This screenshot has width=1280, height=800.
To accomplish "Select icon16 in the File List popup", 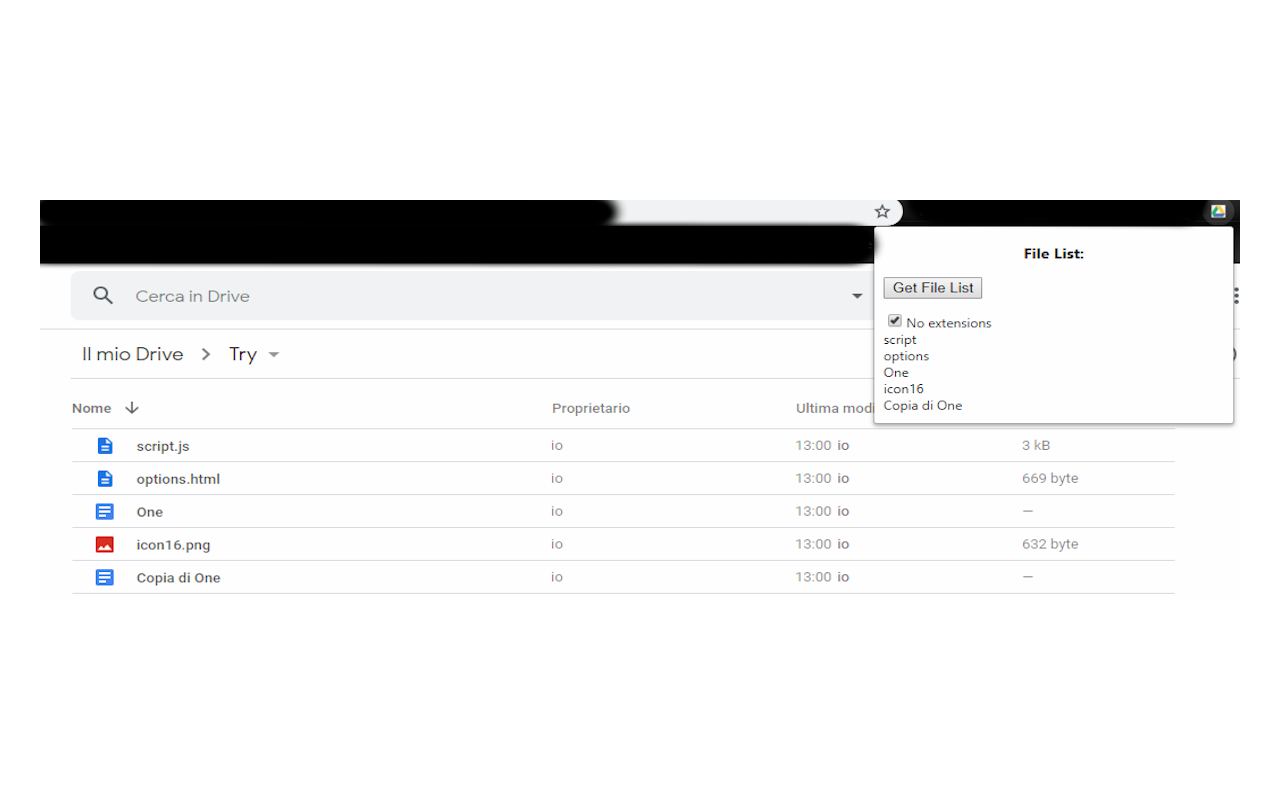I will coord(903,388).
